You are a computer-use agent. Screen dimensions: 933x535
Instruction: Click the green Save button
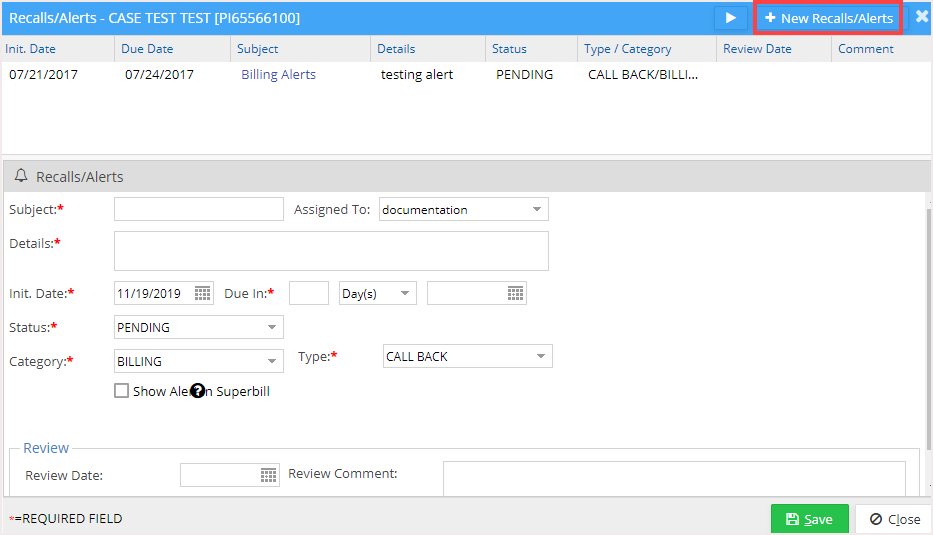pos(809,519)
